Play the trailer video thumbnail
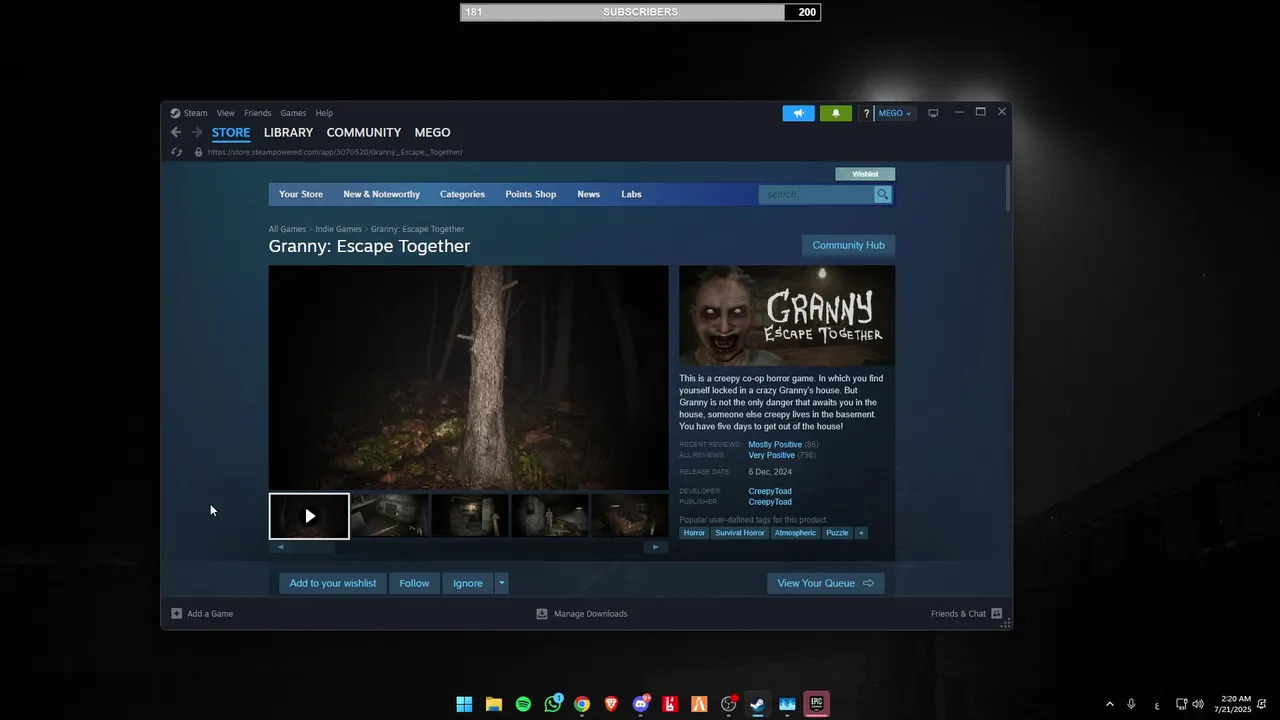This screenshot has width=1280, height=720. click(x=309, y=516)
